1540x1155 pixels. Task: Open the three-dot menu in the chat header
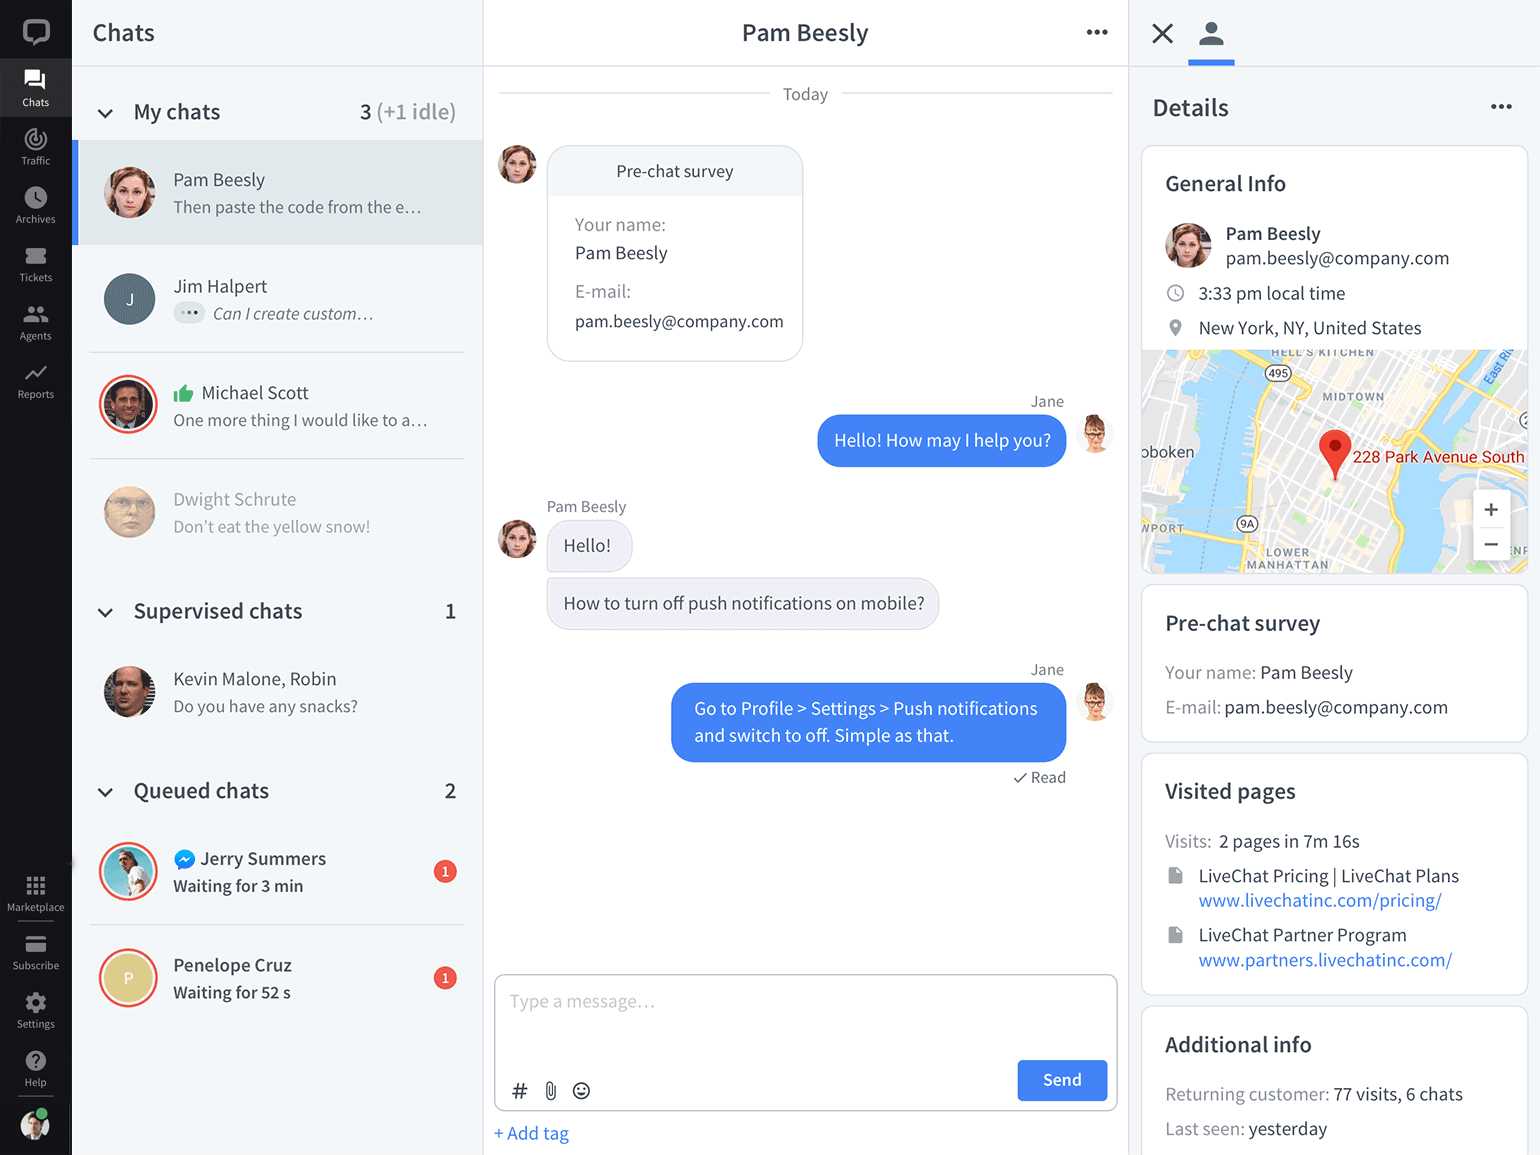click(x=1096, y=32)
